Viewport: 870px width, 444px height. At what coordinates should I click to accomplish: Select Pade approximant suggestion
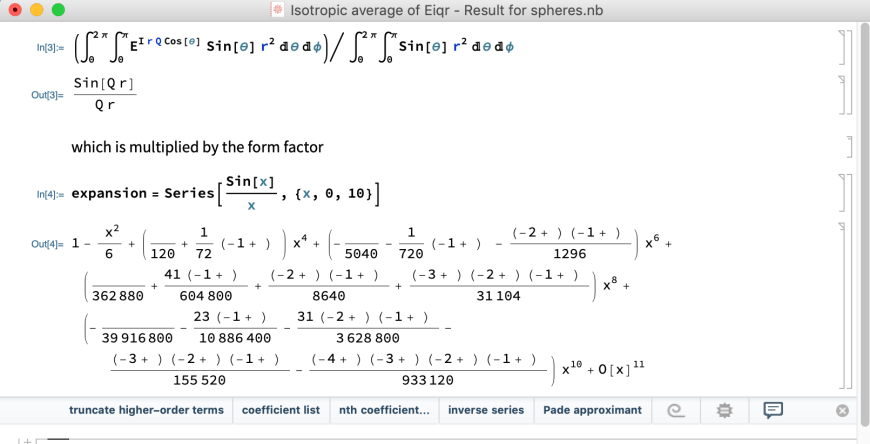592,410
